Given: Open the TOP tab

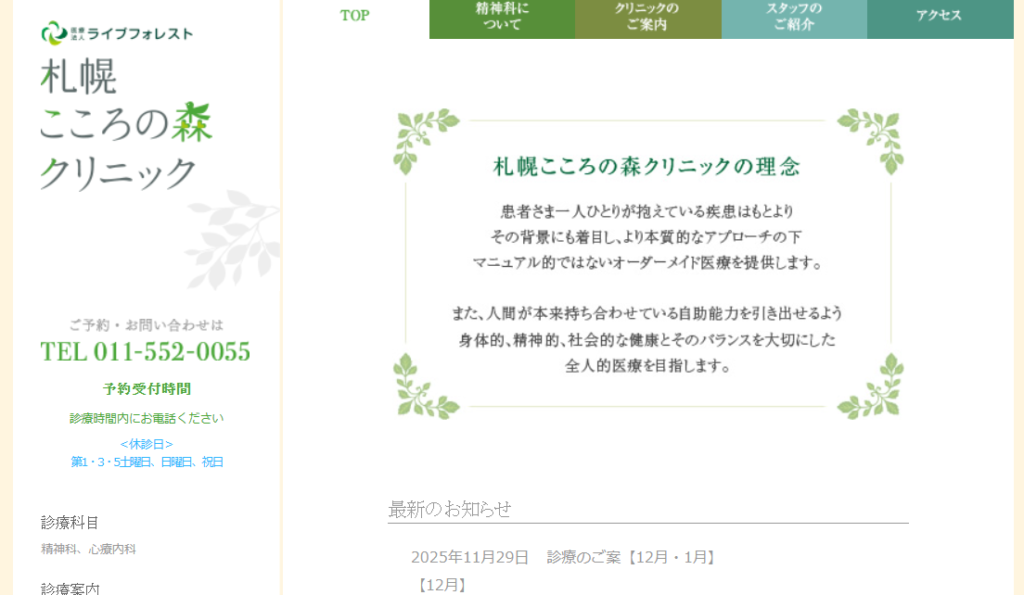Looking at the screenshot, I should coord(355,16).
